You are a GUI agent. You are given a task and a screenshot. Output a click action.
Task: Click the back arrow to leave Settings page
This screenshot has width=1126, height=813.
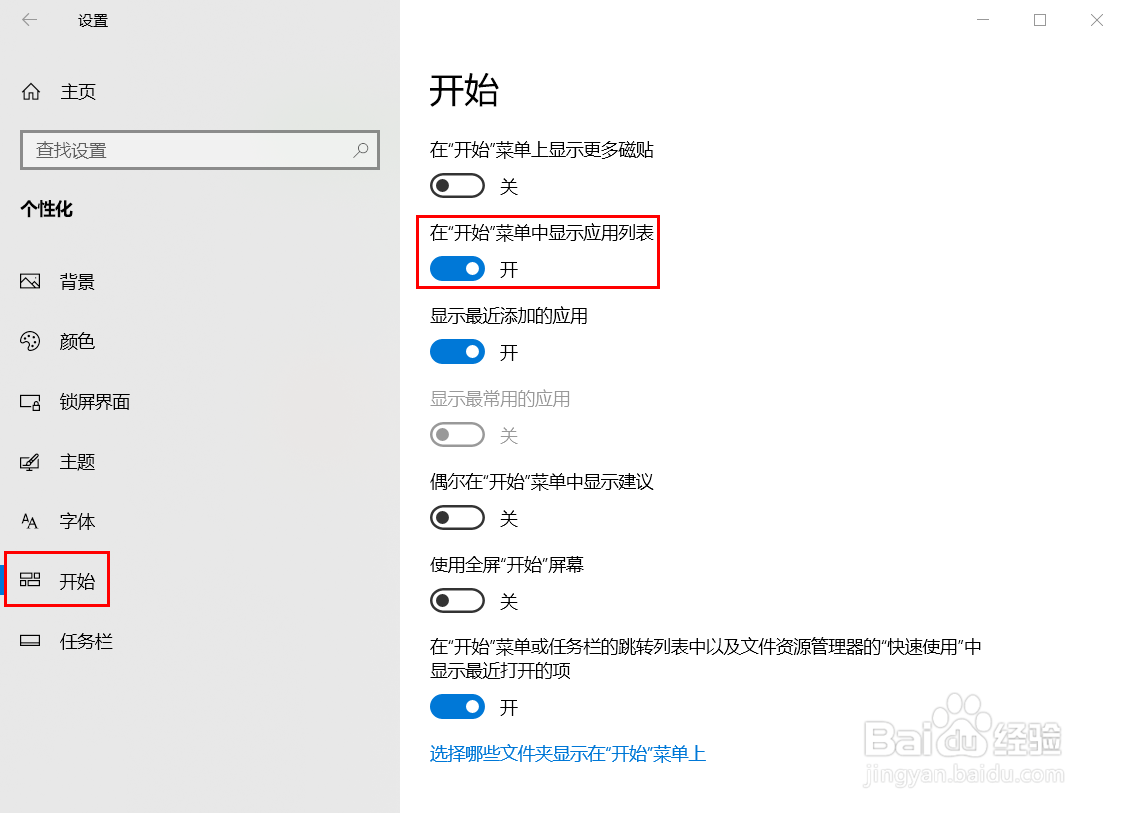[x=28, y=19]
